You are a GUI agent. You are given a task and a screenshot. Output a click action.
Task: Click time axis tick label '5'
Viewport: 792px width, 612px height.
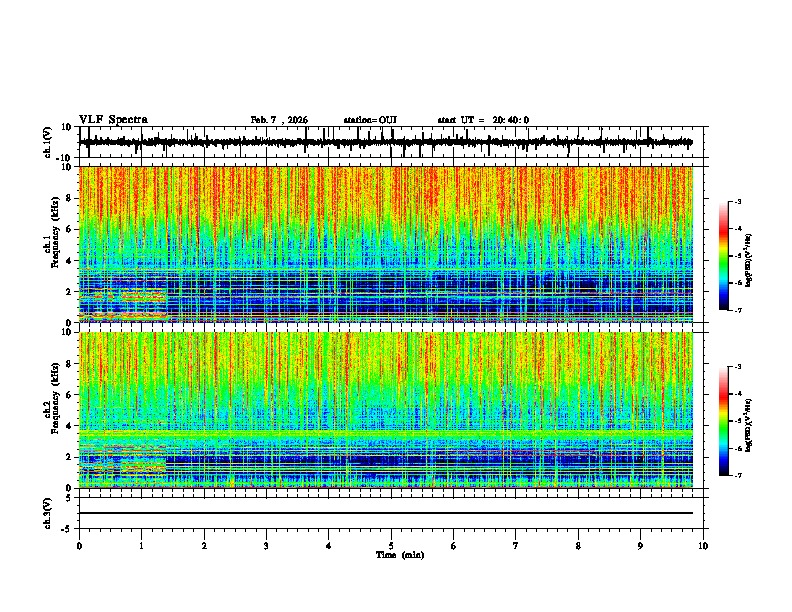[x=391, y=546]
